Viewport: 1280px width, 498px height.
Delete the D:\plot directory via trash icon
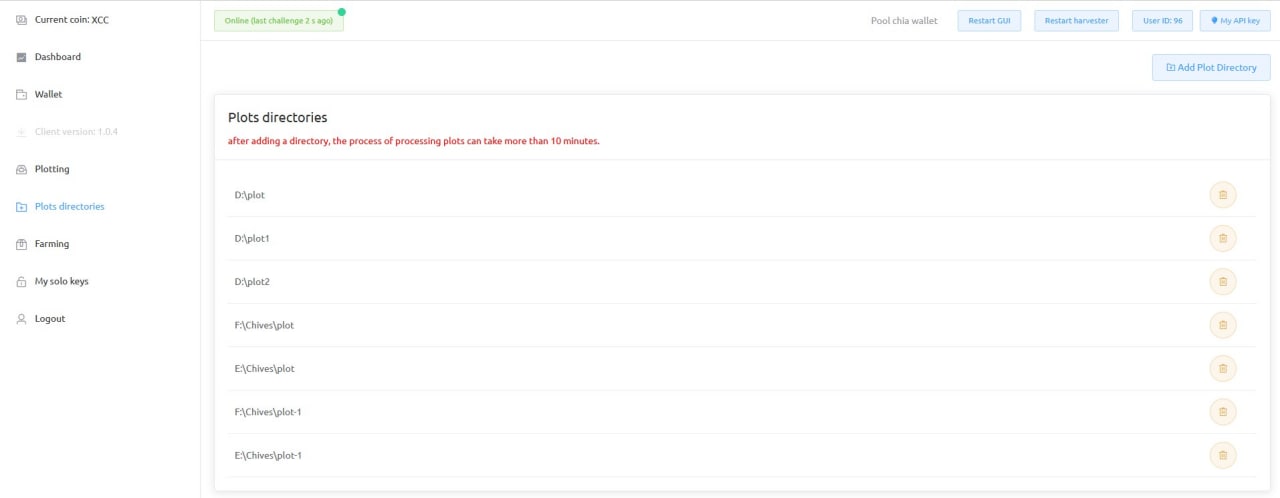tap(1222, 195)
